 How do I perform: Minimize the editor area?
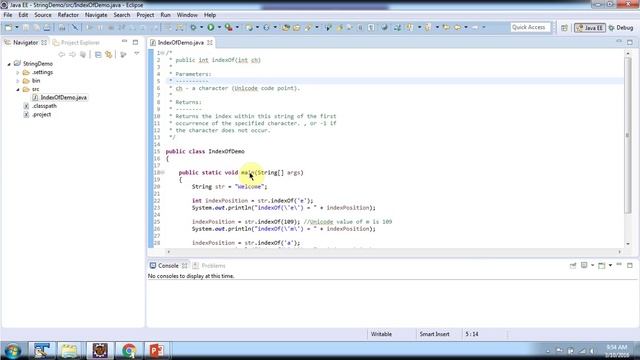pyautogui.click(x=619, y=42)
